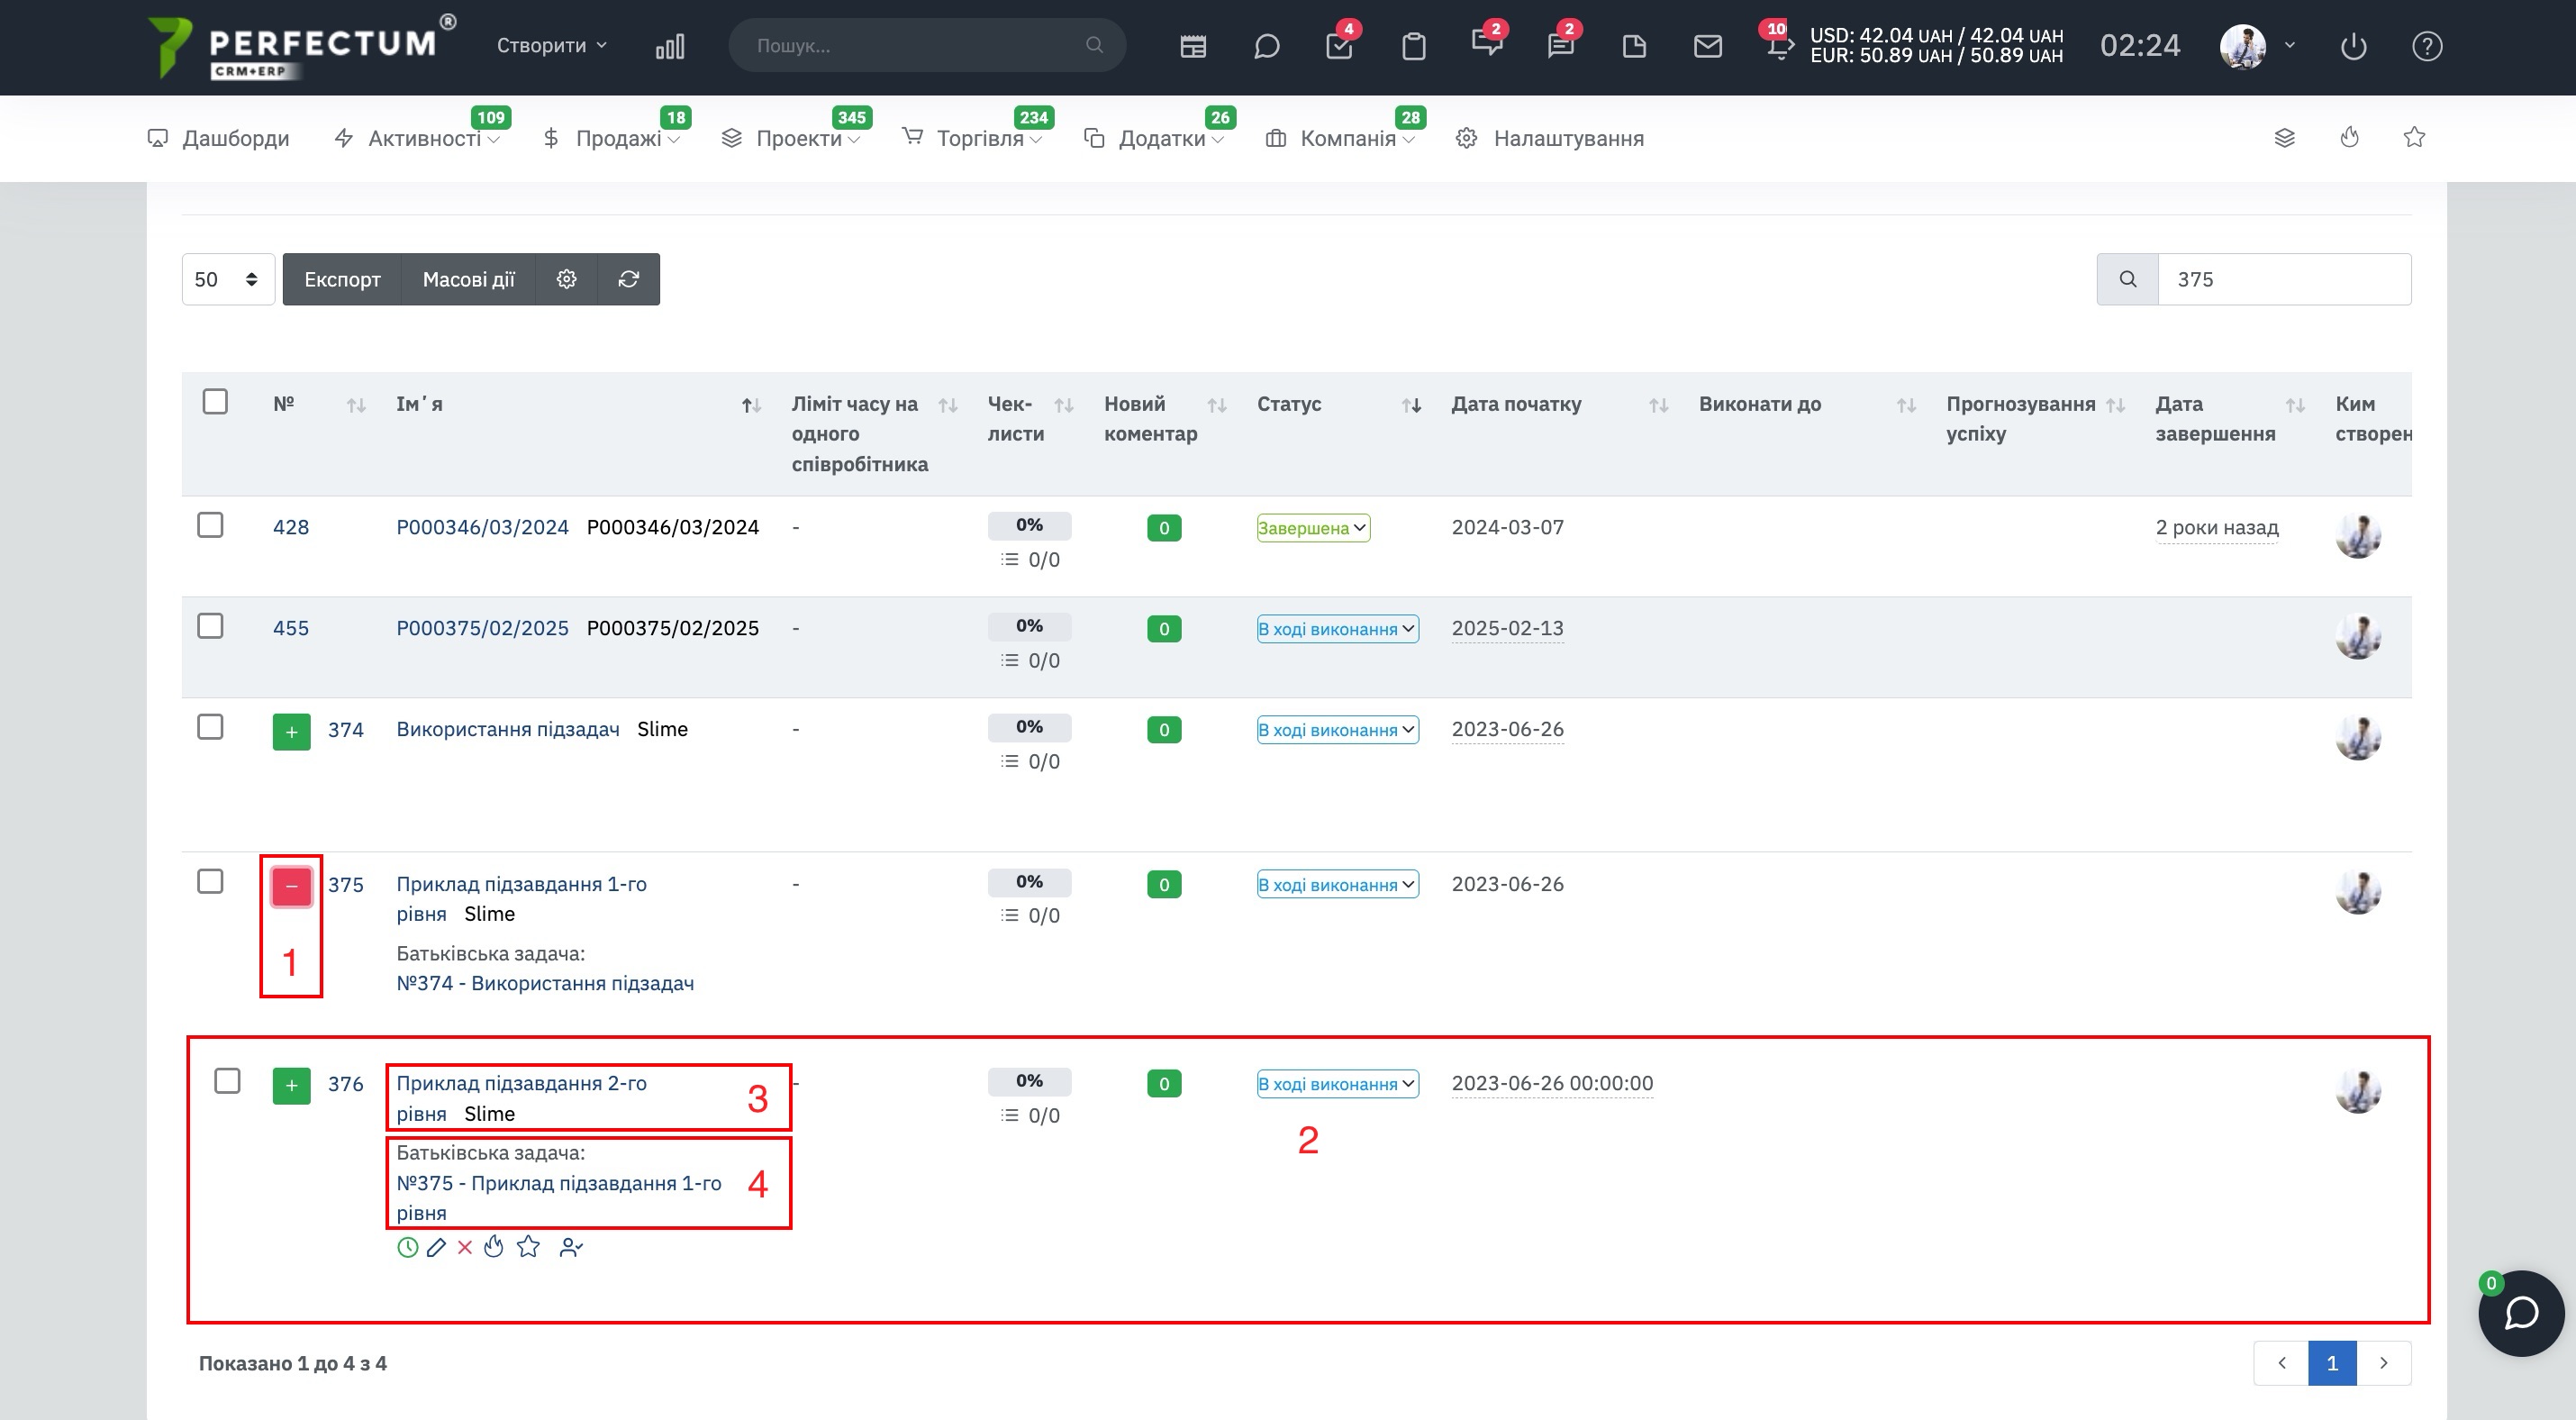This screenshot has height=1420, width=2576.
Task: Open the 'Створити' dropdown menu
Action: (x=552, y=46)
